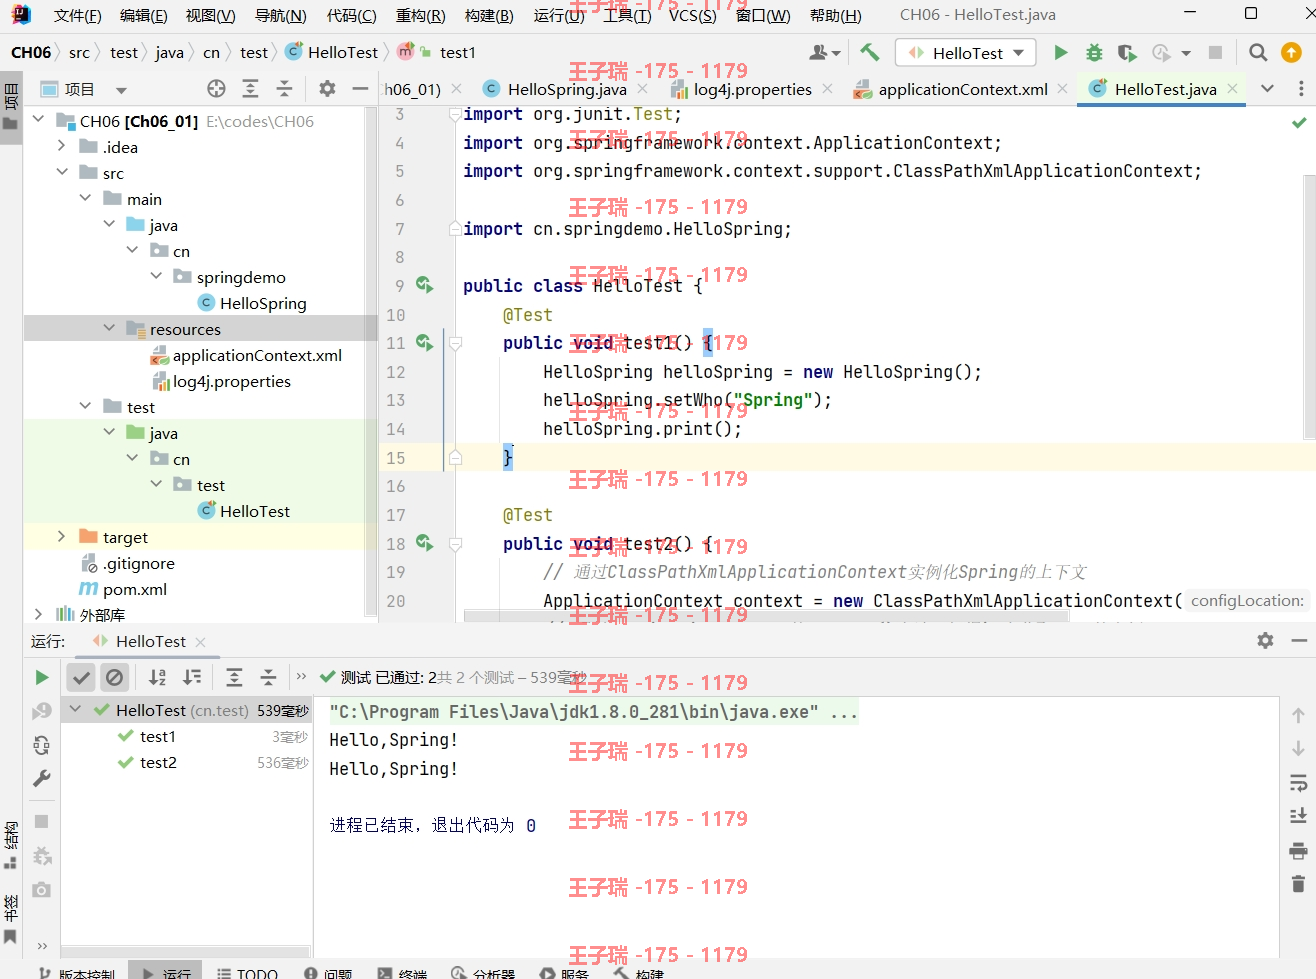Run HelloTest with the green play button
Screen dimensions: 1316x979
[1061, 53]
